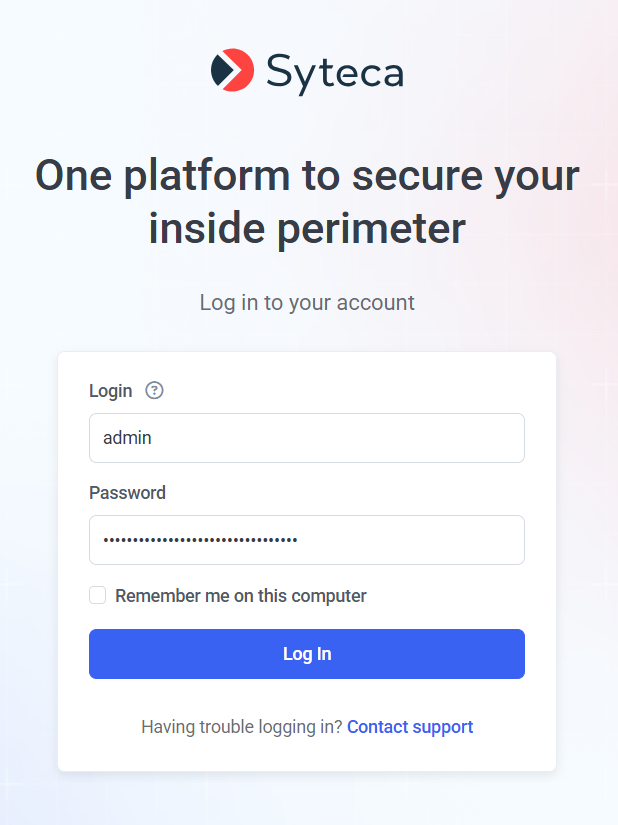Click the 'Login' field label
This screenshot has width=618, height=825.
pyautogui.click(x=111, y=391)
